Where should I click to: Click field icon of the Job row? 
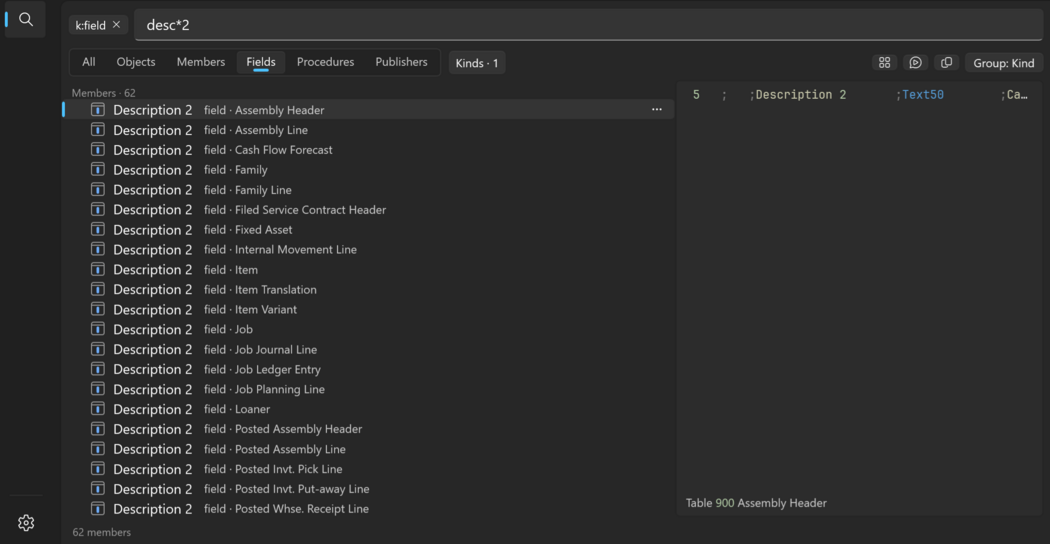point(98,329)
